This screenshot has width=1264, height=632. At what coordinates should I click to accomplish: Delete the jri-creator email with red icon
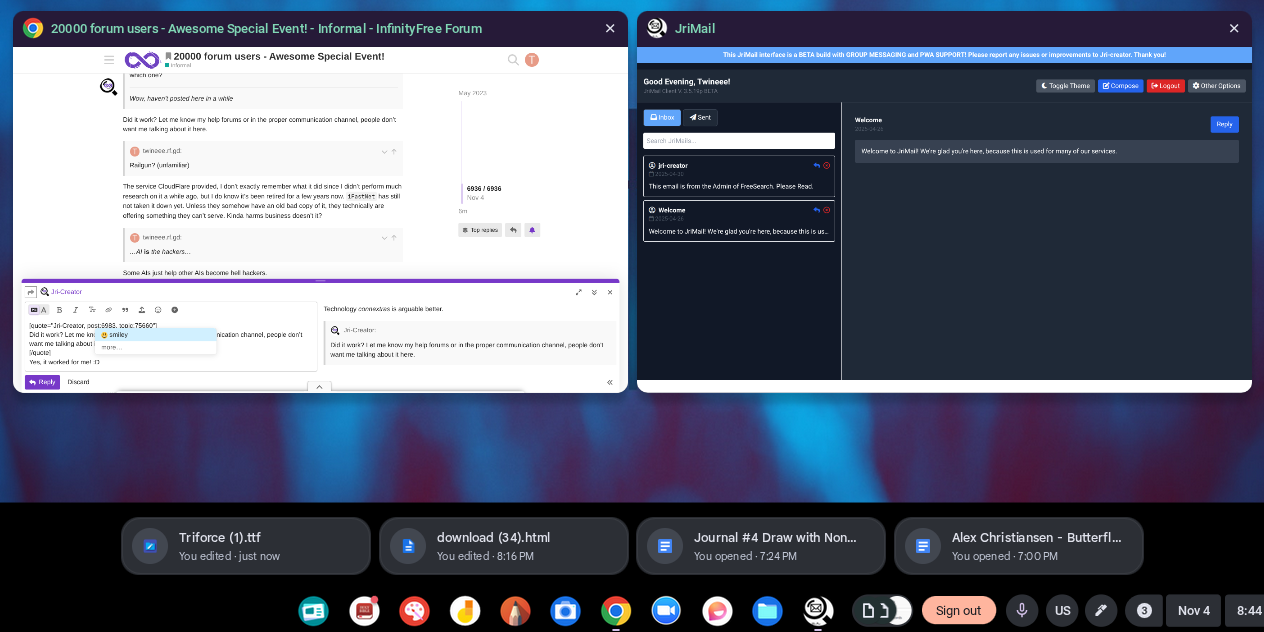coord(827,166)
